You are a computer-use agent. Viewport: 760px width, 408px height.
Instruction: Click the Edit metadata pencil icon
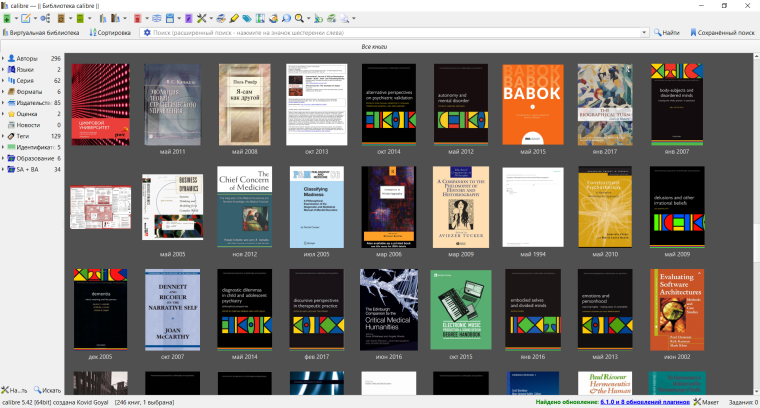pyautogui.click(x=26, y=18)
